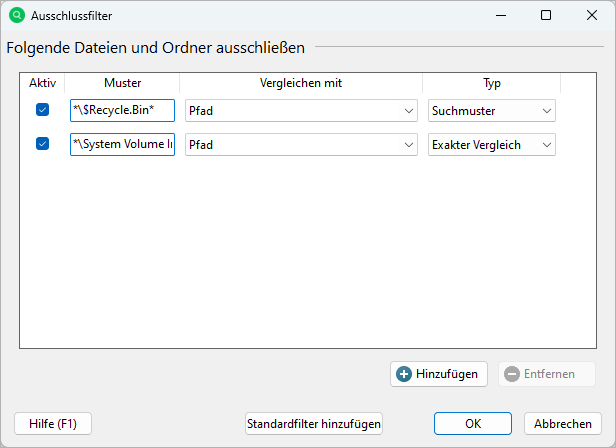The height and width of the screenshot is (448, 616).
Task: Edit the *\$Recycle.Bin* pattern field
Action: pyautogui.click(x=122, y=111)
